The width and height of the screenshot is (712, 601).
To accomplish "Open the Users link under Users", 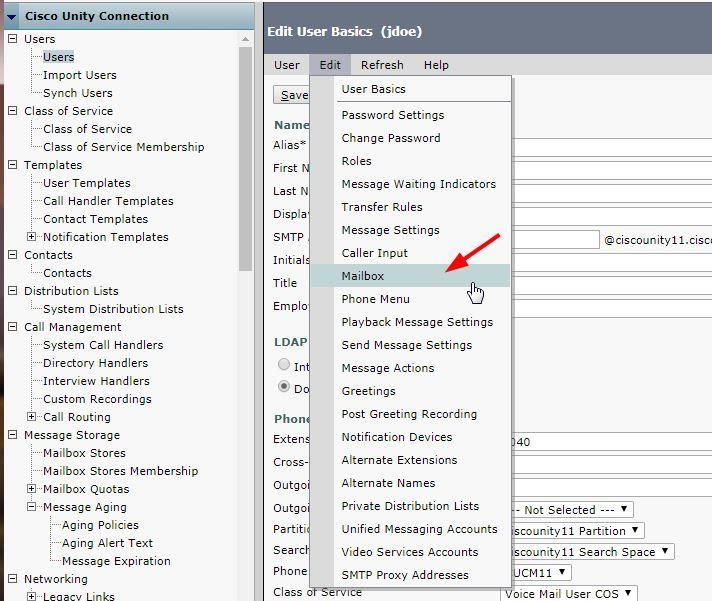I will pos(59,57).
